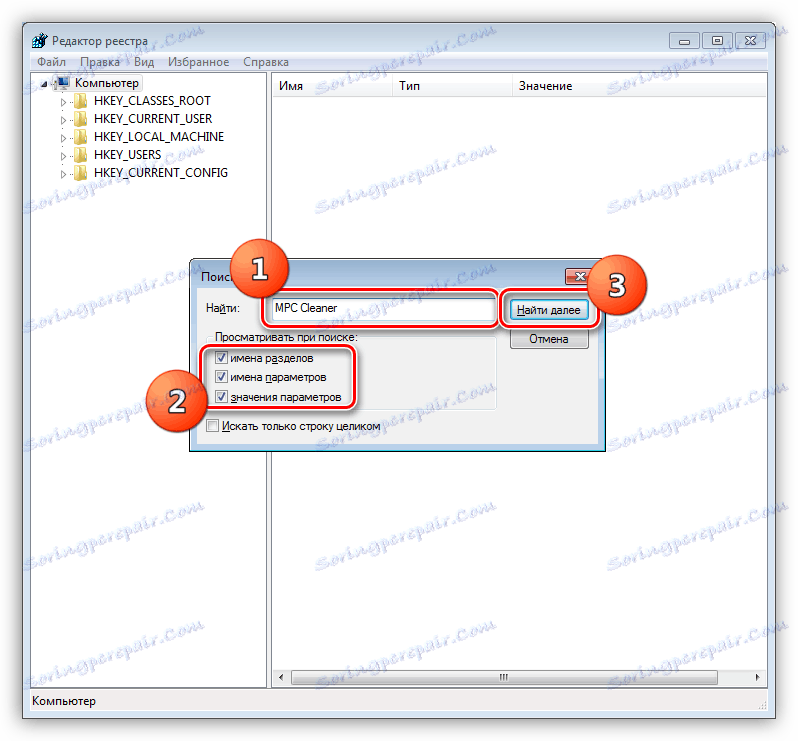798x741 pixels.
Task: Click the Тип column header
Action: tap(452, 86)
